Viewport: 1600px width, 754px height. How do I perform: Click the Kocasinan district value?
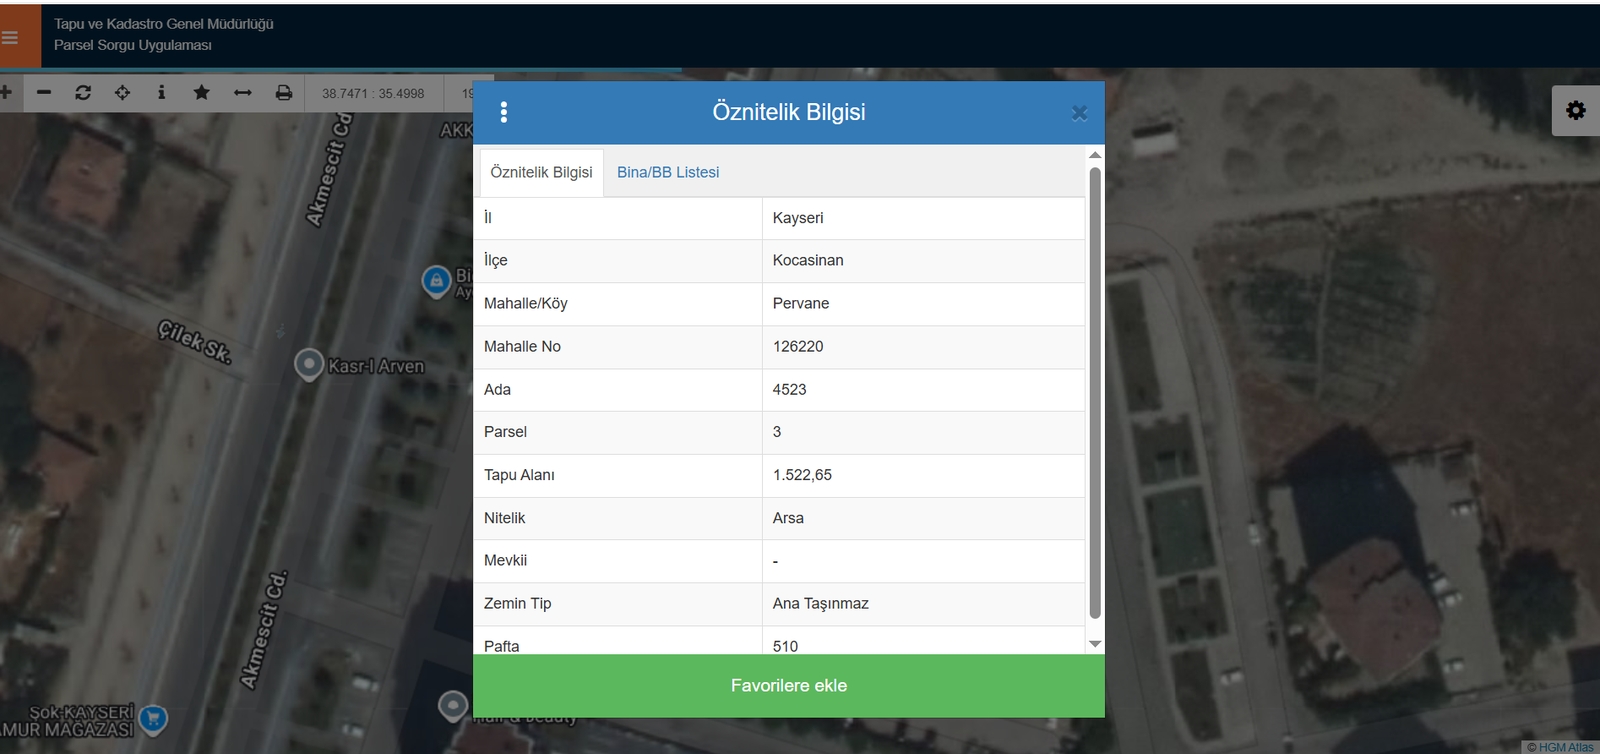(x=808, y=260)
